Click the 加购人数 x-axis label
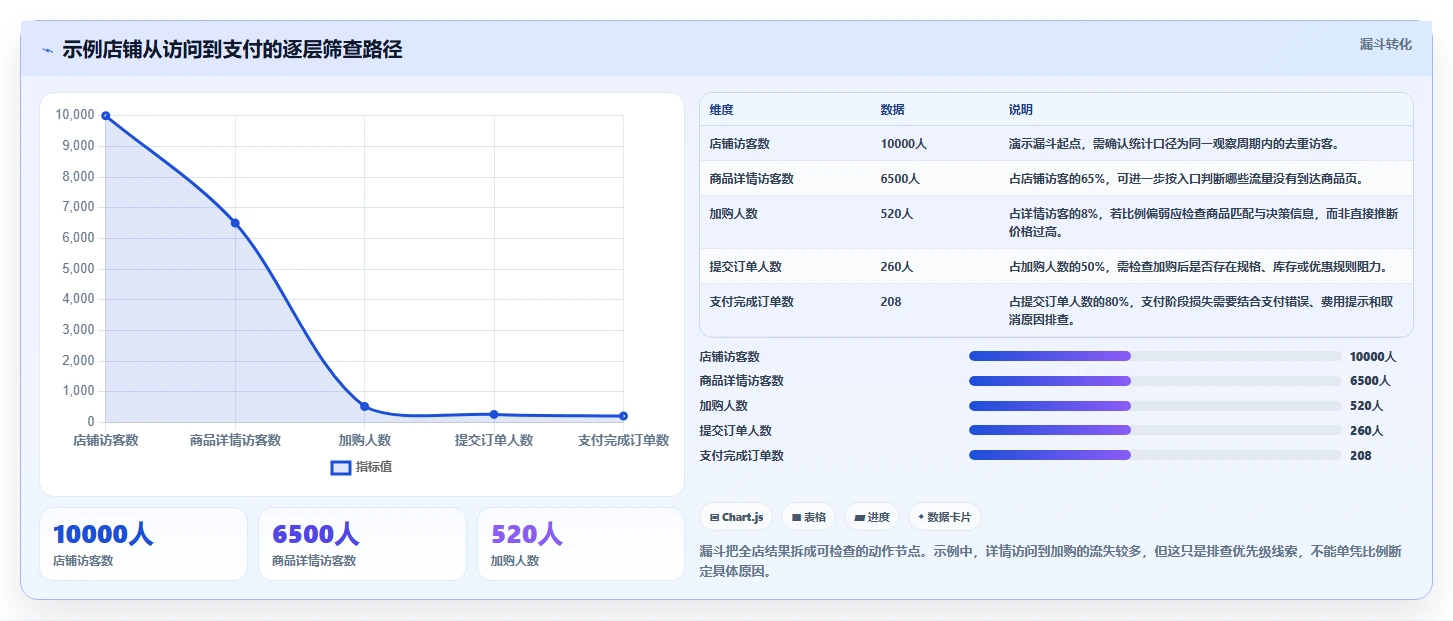The width and height of the screenshot is (1453, 621). [365, 440]
